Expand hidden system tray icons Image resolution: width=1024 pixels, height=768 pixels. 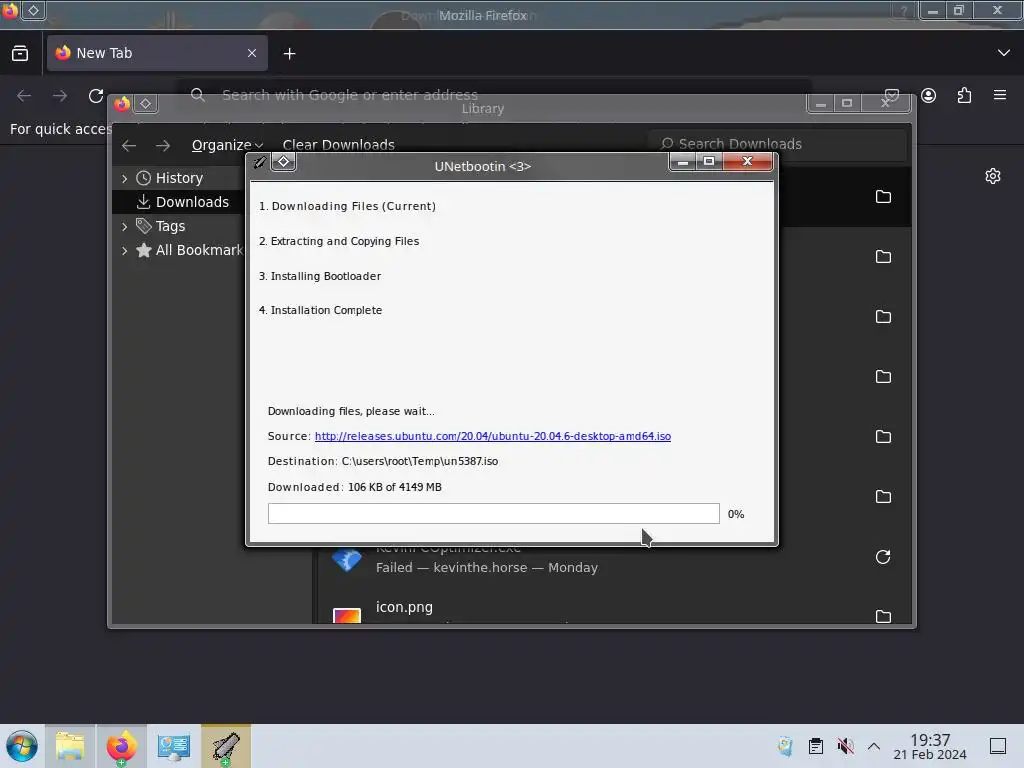pos(874,746)
